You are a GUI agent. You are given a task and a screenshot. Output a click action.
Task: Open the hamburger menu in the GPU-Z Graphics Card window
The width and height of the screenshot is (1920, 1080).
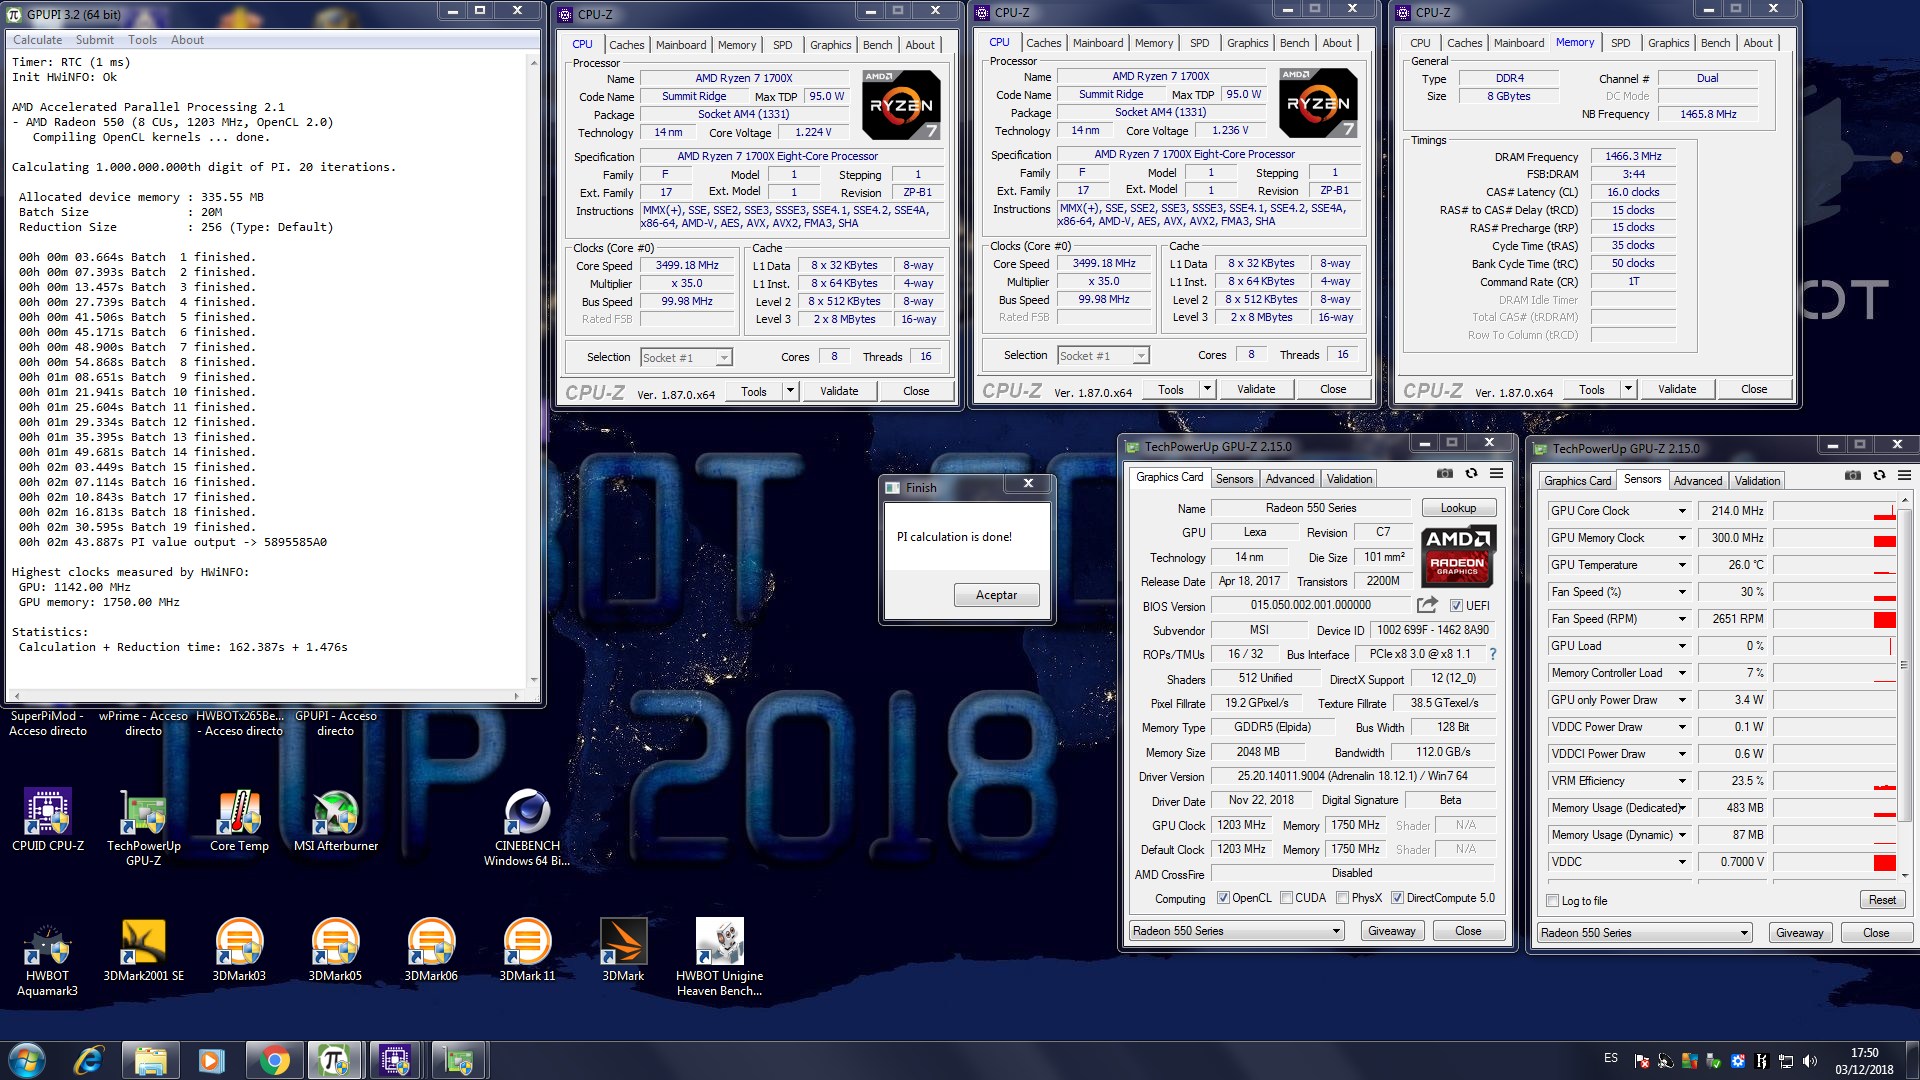point(1496,473)
